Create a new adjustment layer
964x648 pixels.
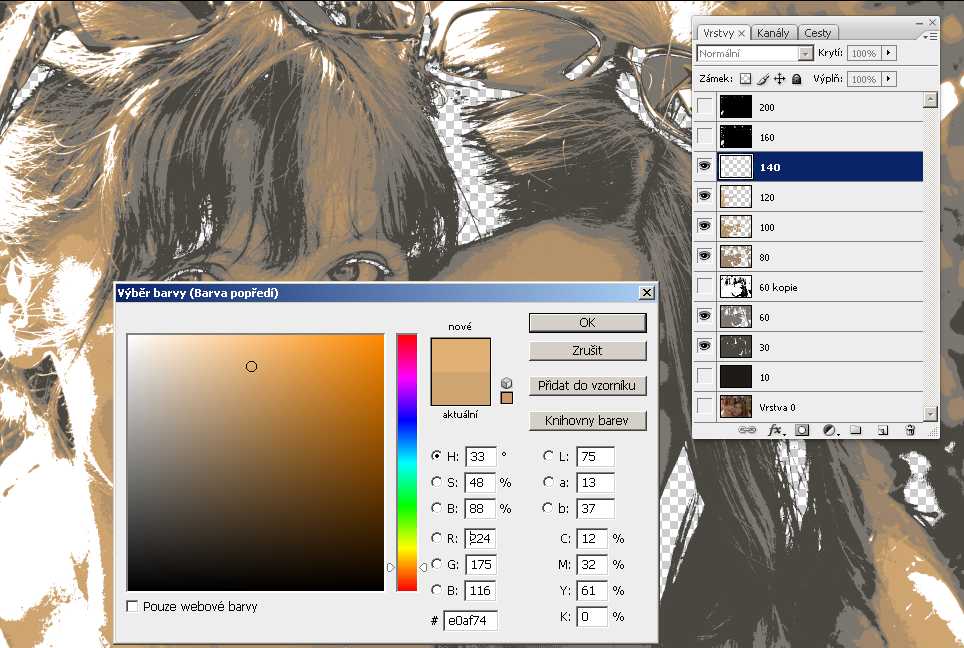click(829, 430)
